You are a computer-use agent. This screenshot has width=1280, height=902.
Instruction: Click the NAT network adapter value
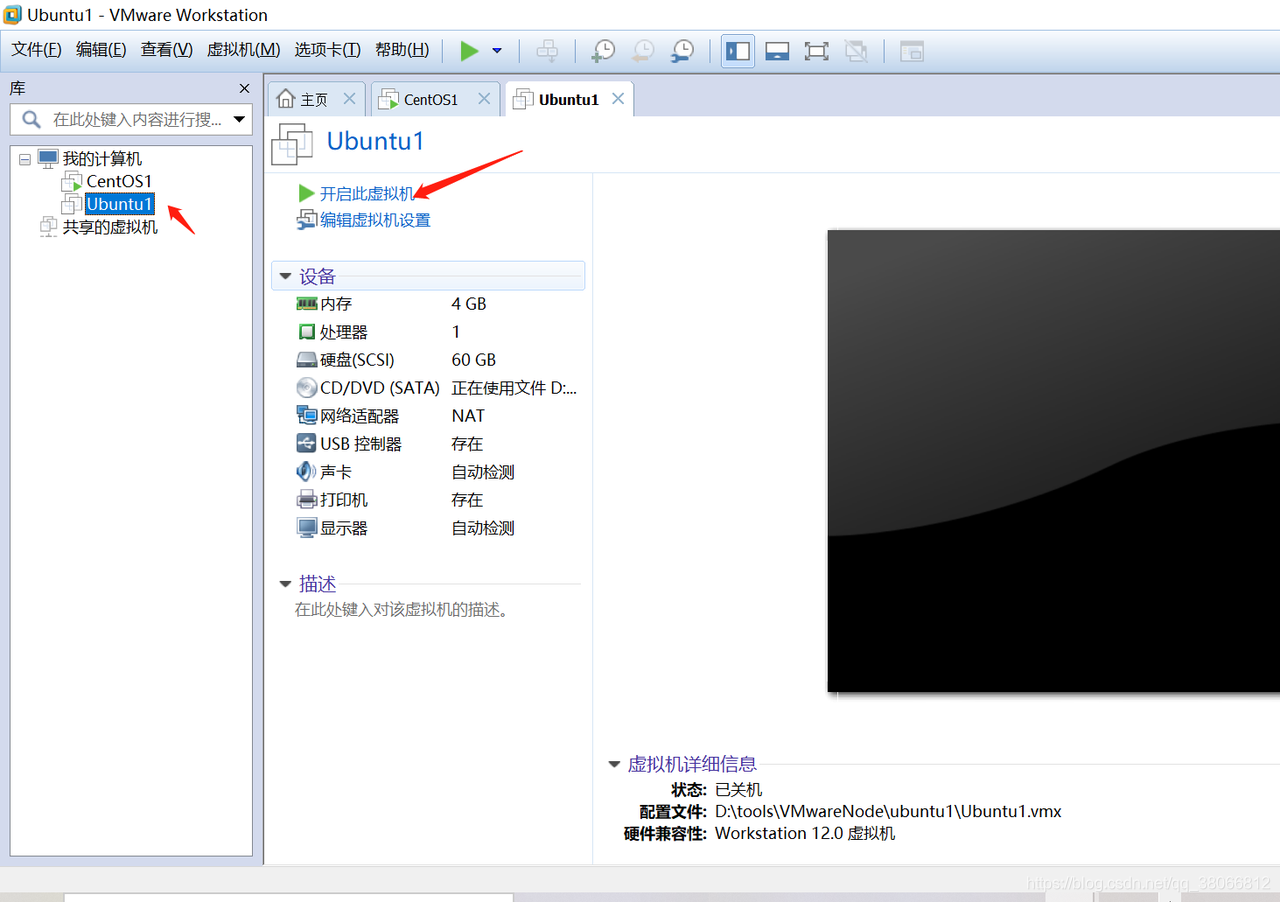(x=468, y=416)
